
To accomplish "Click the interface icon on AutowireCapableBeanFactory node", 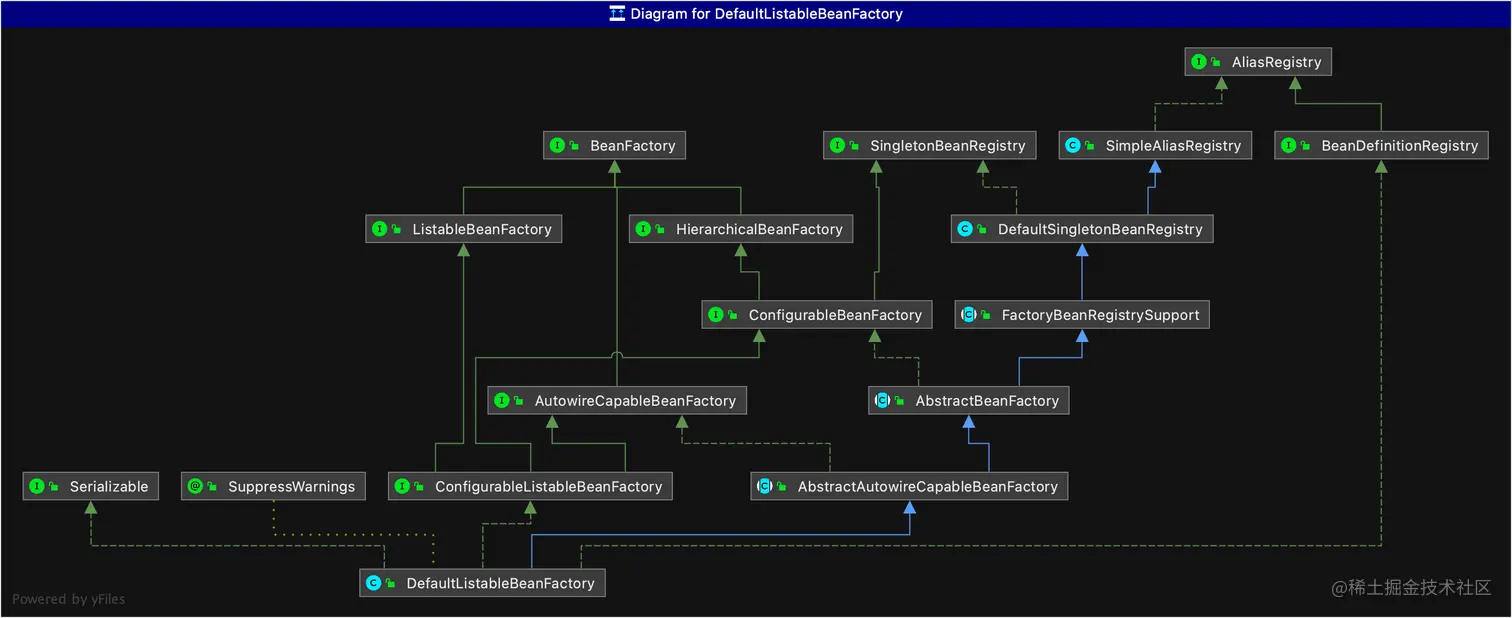I will (x=502, y=401).
